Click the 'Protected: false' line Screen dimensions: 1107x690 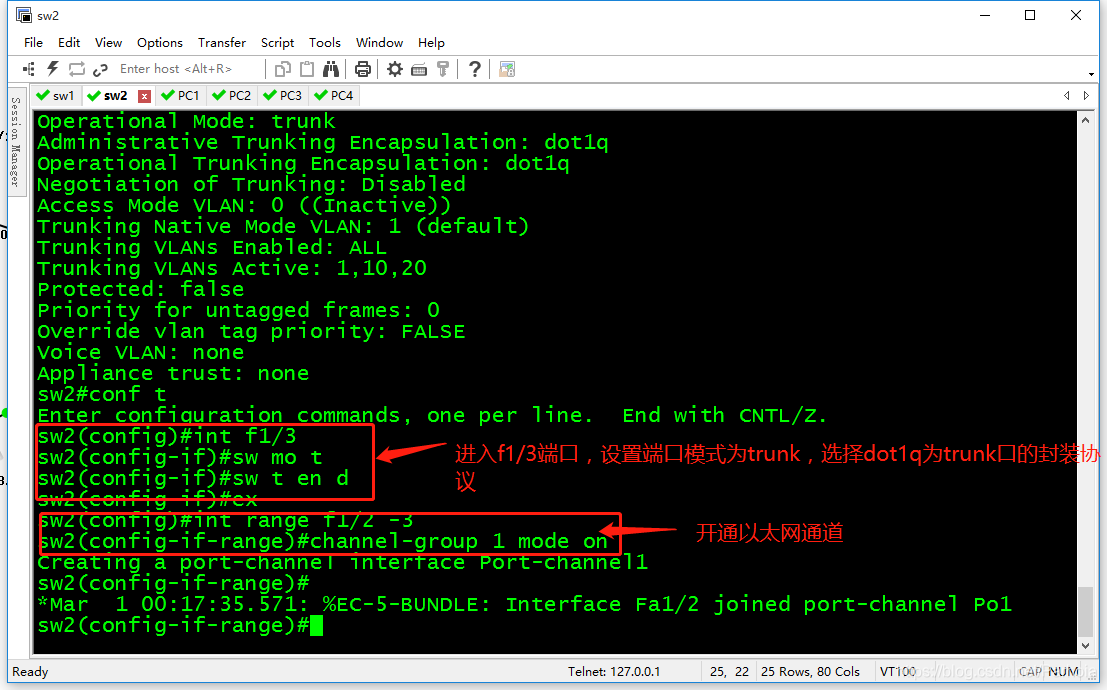tap(140, 290)
